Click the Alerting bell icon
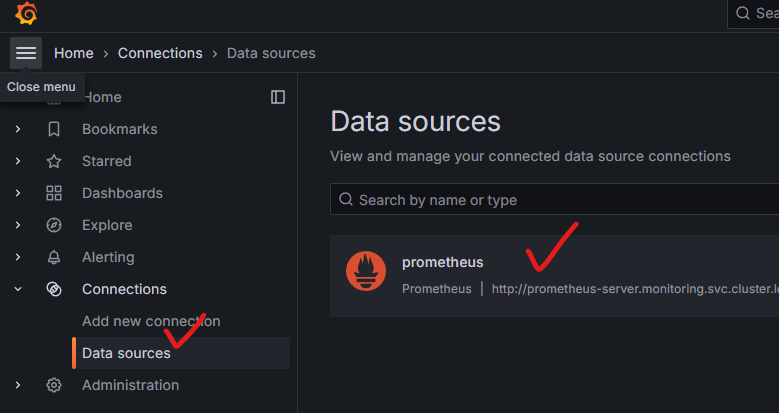Screen dimensions: 779x413 click(x=54, y=257)
